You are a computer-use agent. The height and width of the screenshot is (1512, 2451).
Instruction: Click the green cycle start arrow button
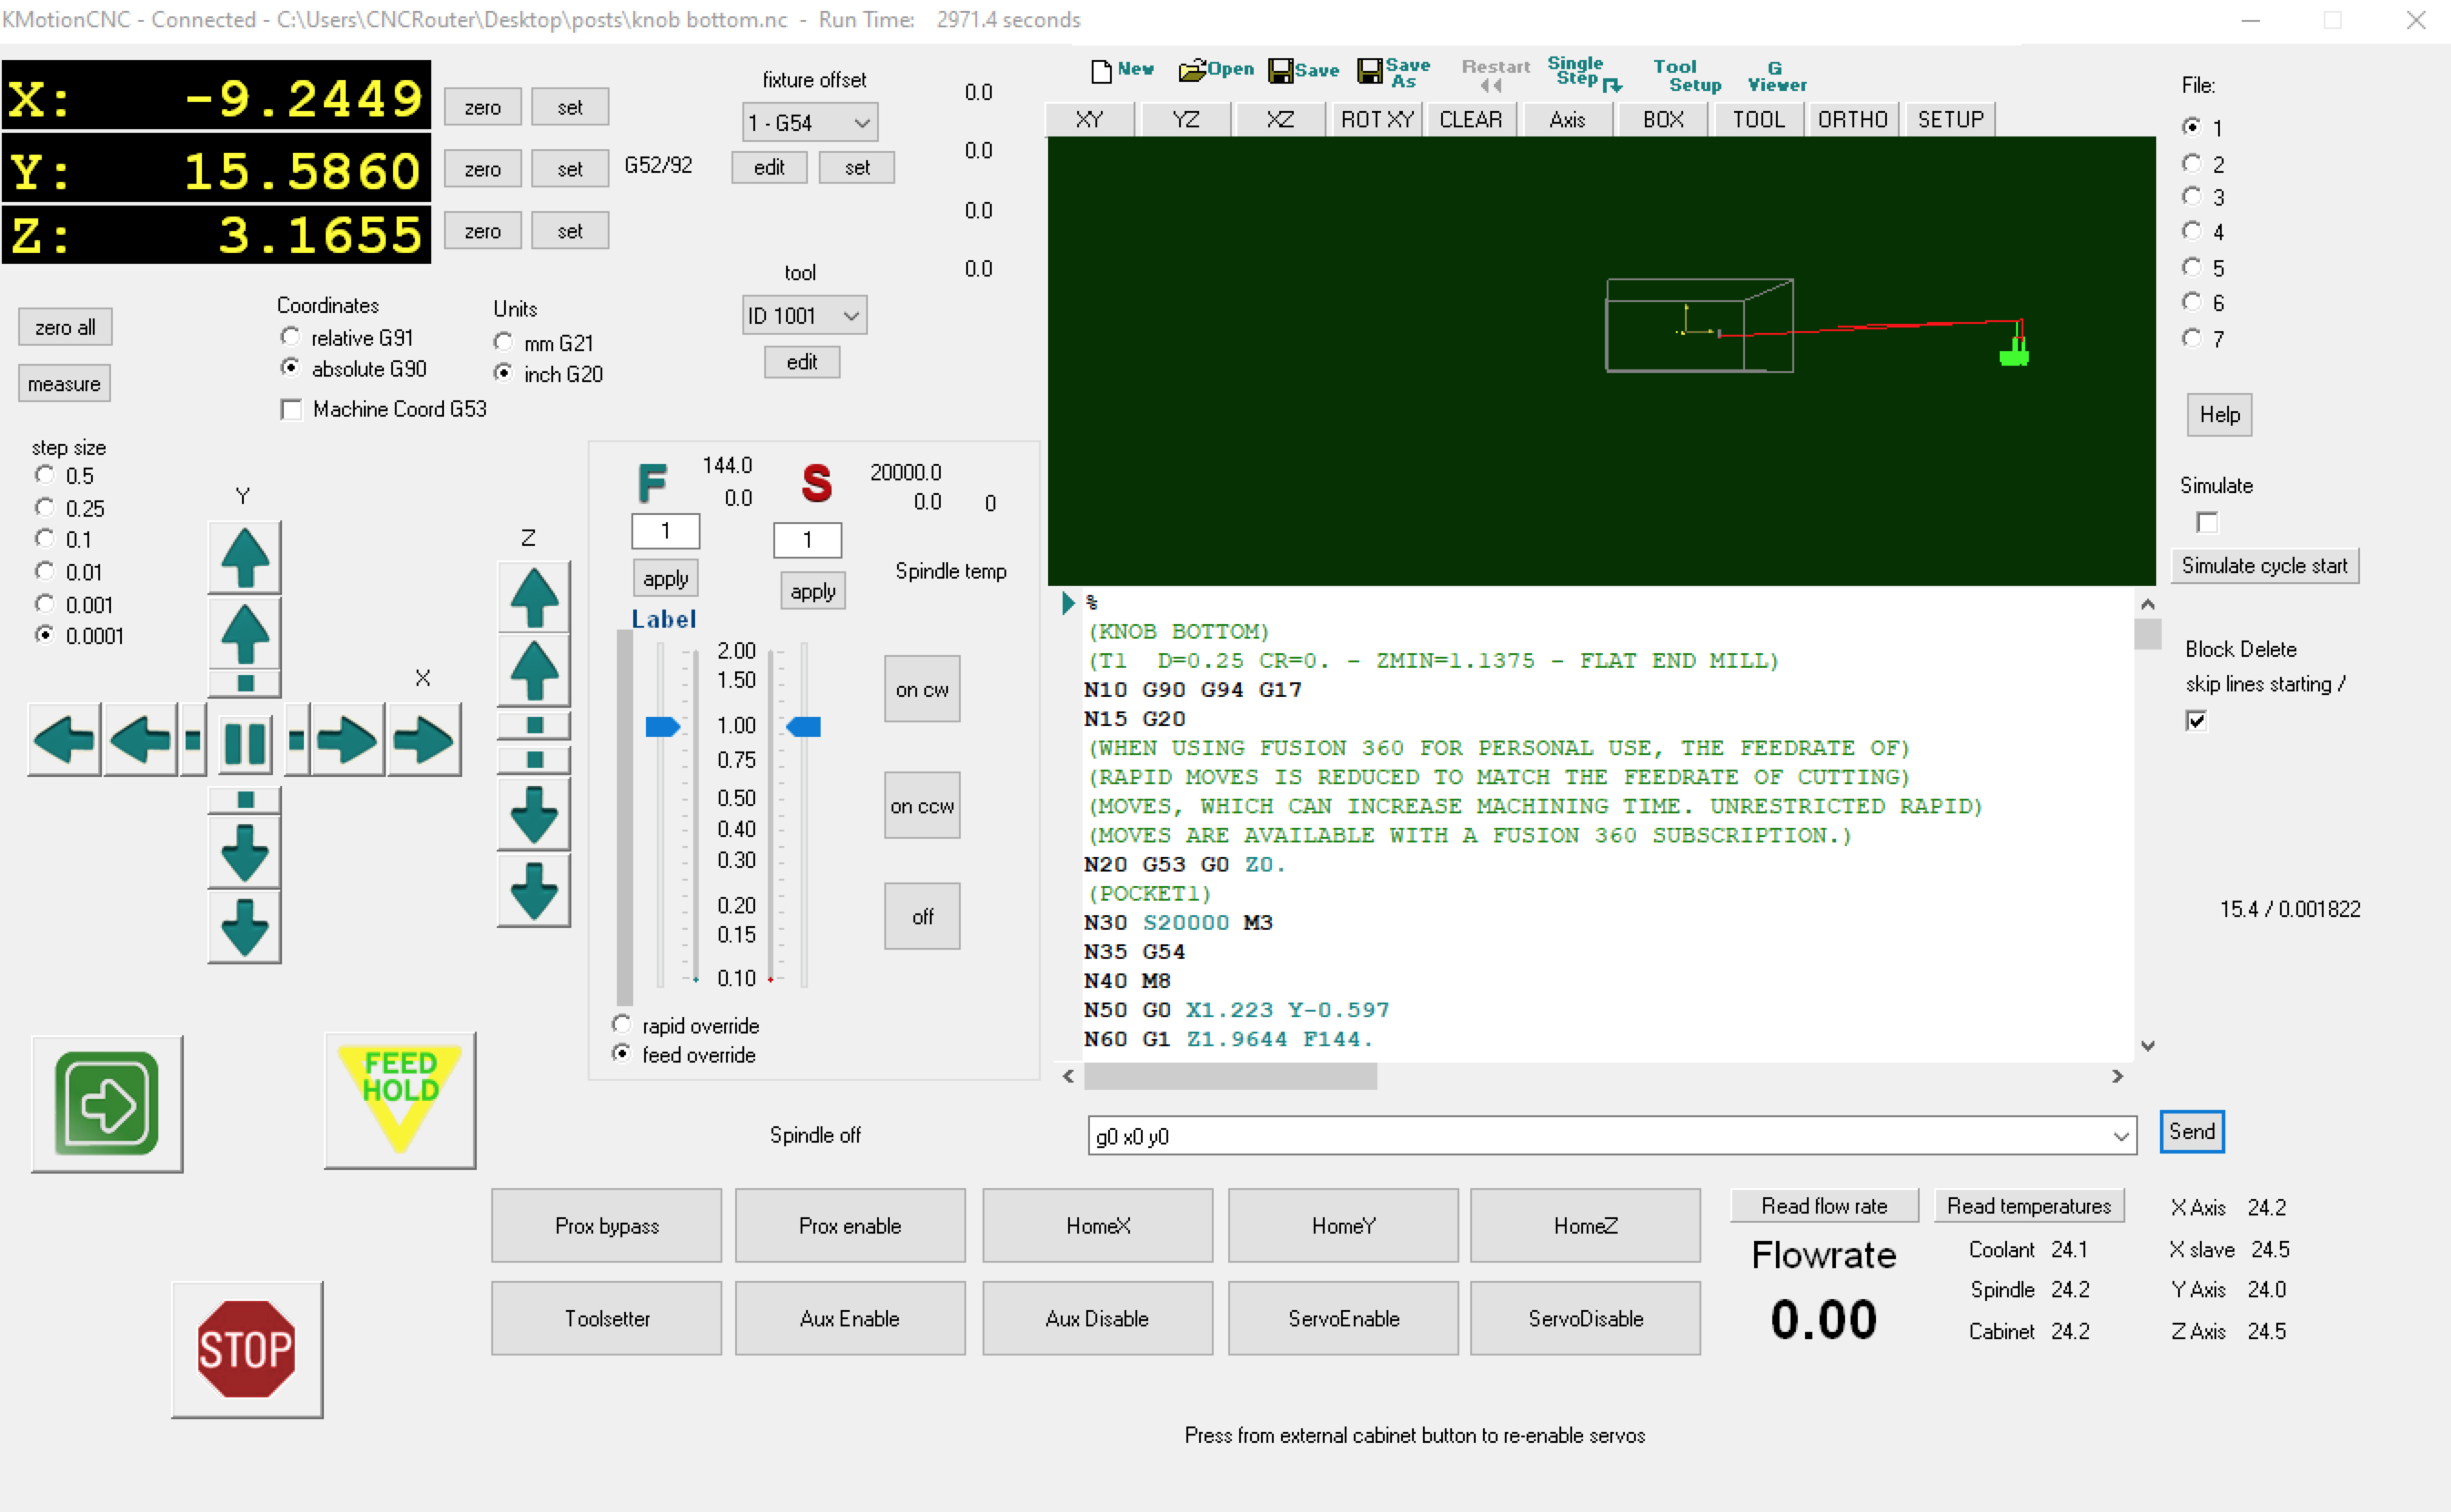pyautogui.click(x=106, y=1102)
